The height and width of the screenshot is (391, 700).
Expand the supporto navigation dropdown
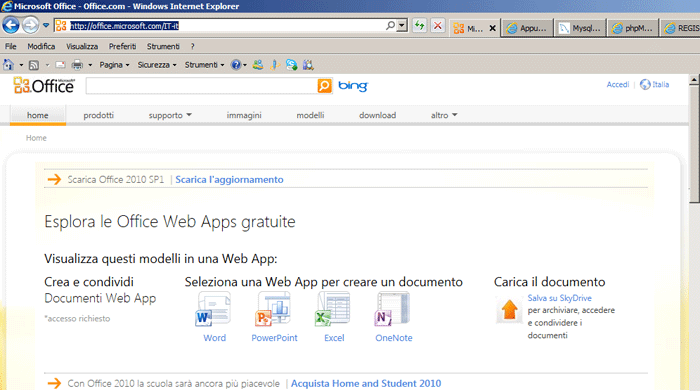170,115
